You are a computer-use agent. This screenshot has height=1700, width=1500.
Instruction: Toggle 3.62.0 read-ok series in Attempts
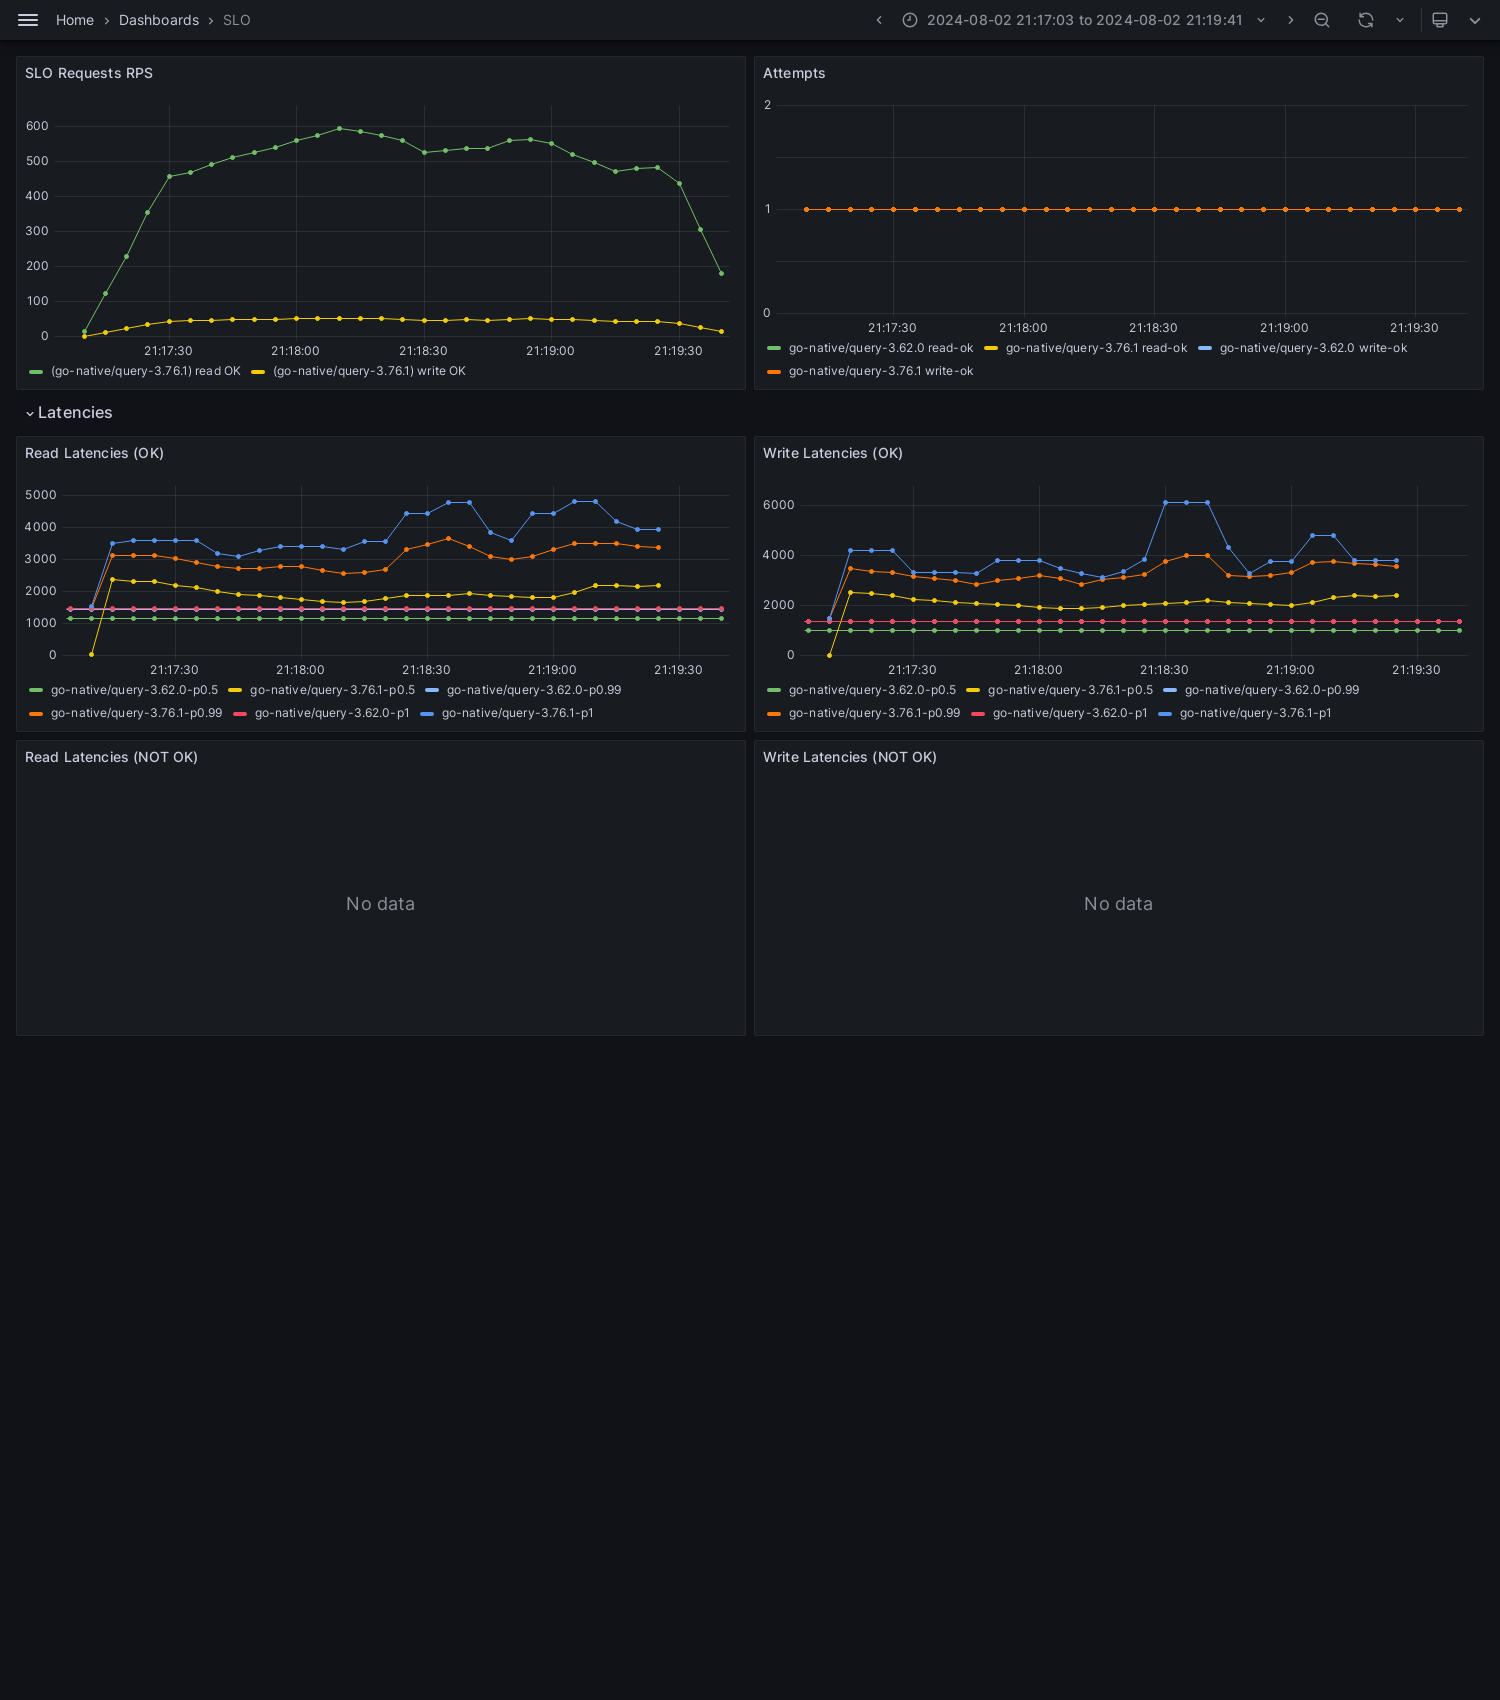click(x=881, y=348)
